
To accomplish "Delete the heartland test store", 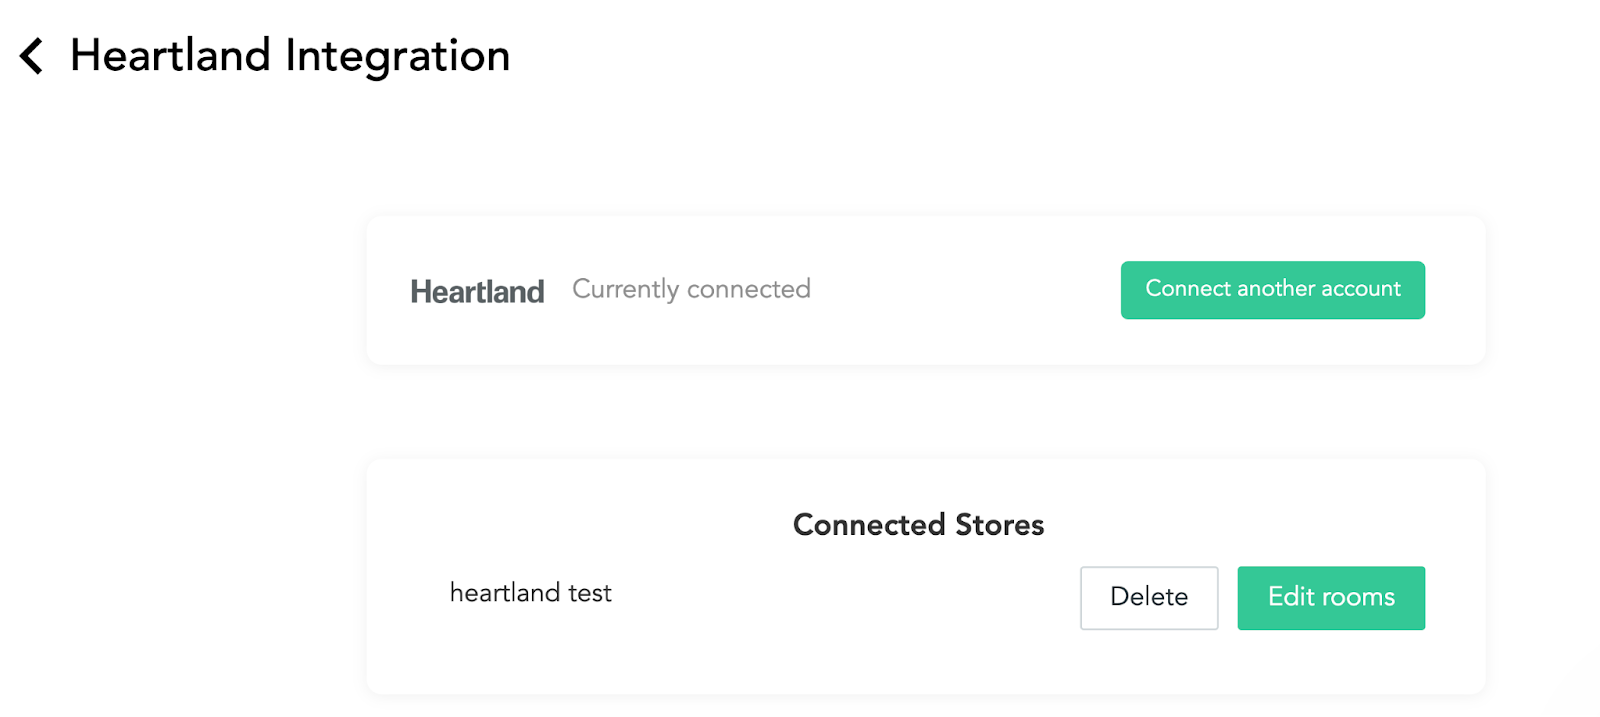I will pos(1148,597).
